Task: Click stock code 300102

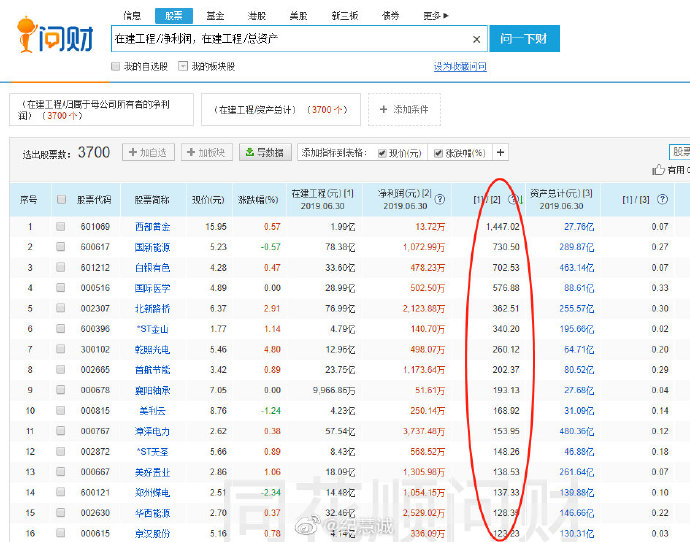Action: tap(95, 349)
